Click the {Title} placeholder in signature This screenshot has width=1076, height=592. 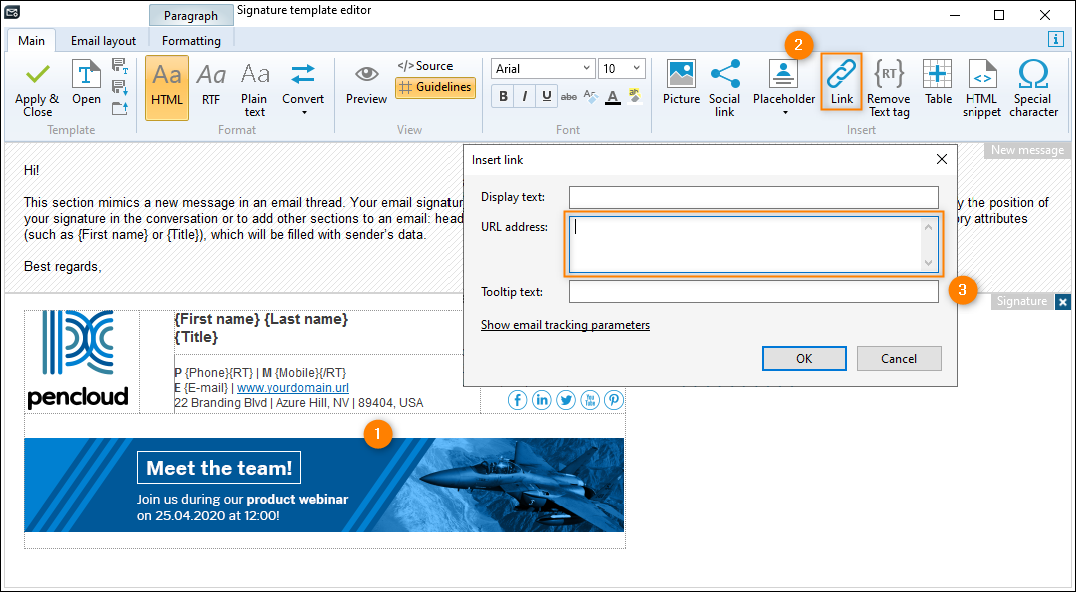pos(196,337)
